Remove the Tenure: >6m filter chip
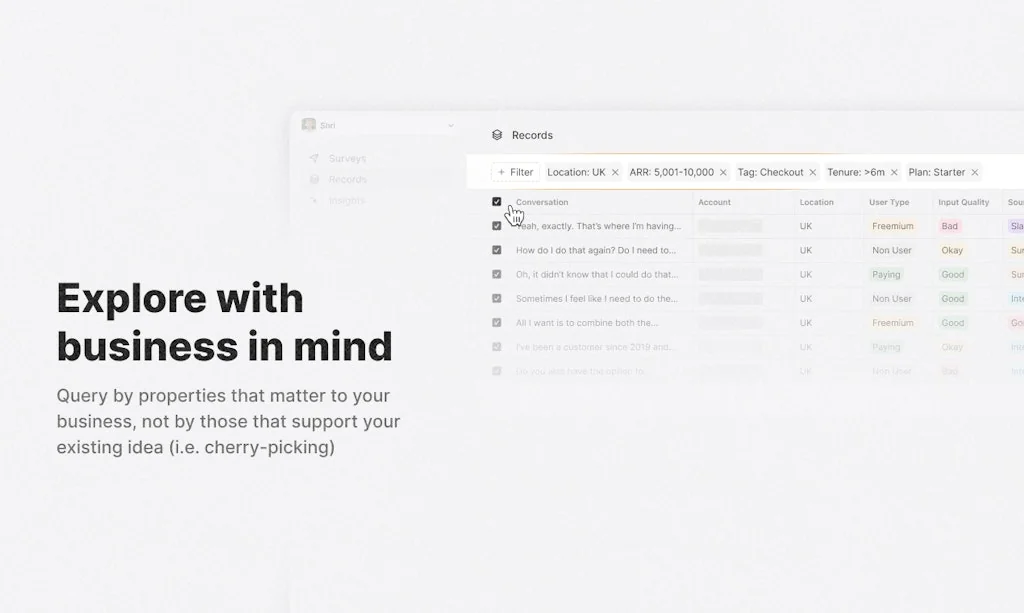Viewport: 1024px width, 613px height. click(x=893, y=171)
